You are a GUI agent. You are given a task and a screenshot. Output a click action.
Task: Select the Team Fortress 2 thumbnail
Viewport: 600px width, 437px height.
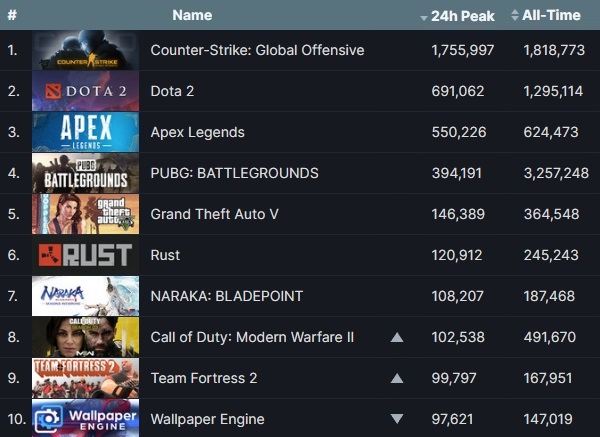[86, 378]
